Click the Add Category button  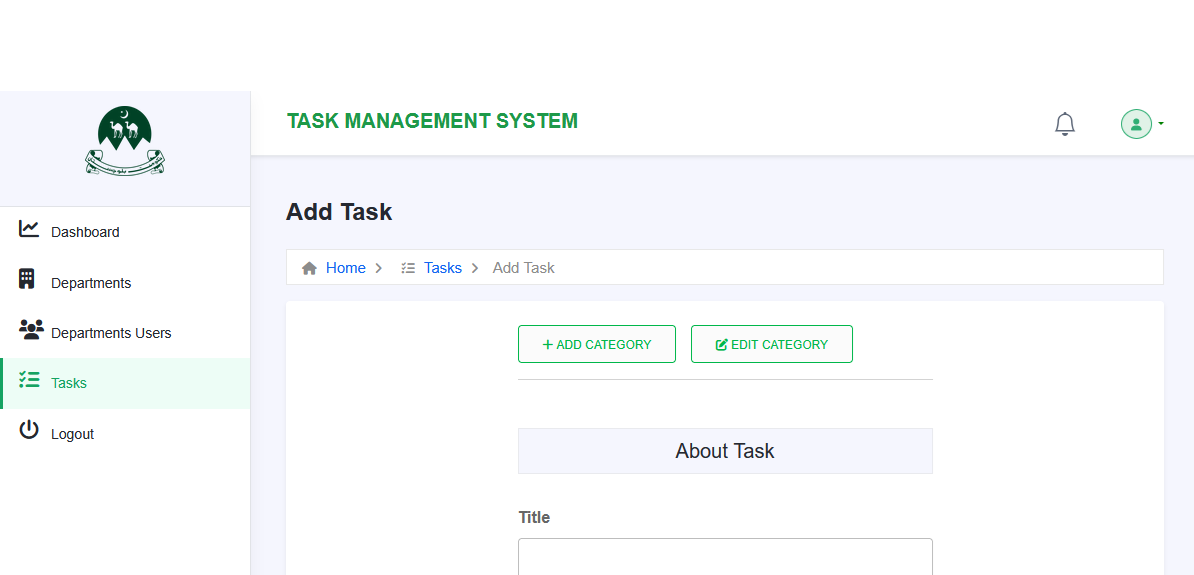597,344
